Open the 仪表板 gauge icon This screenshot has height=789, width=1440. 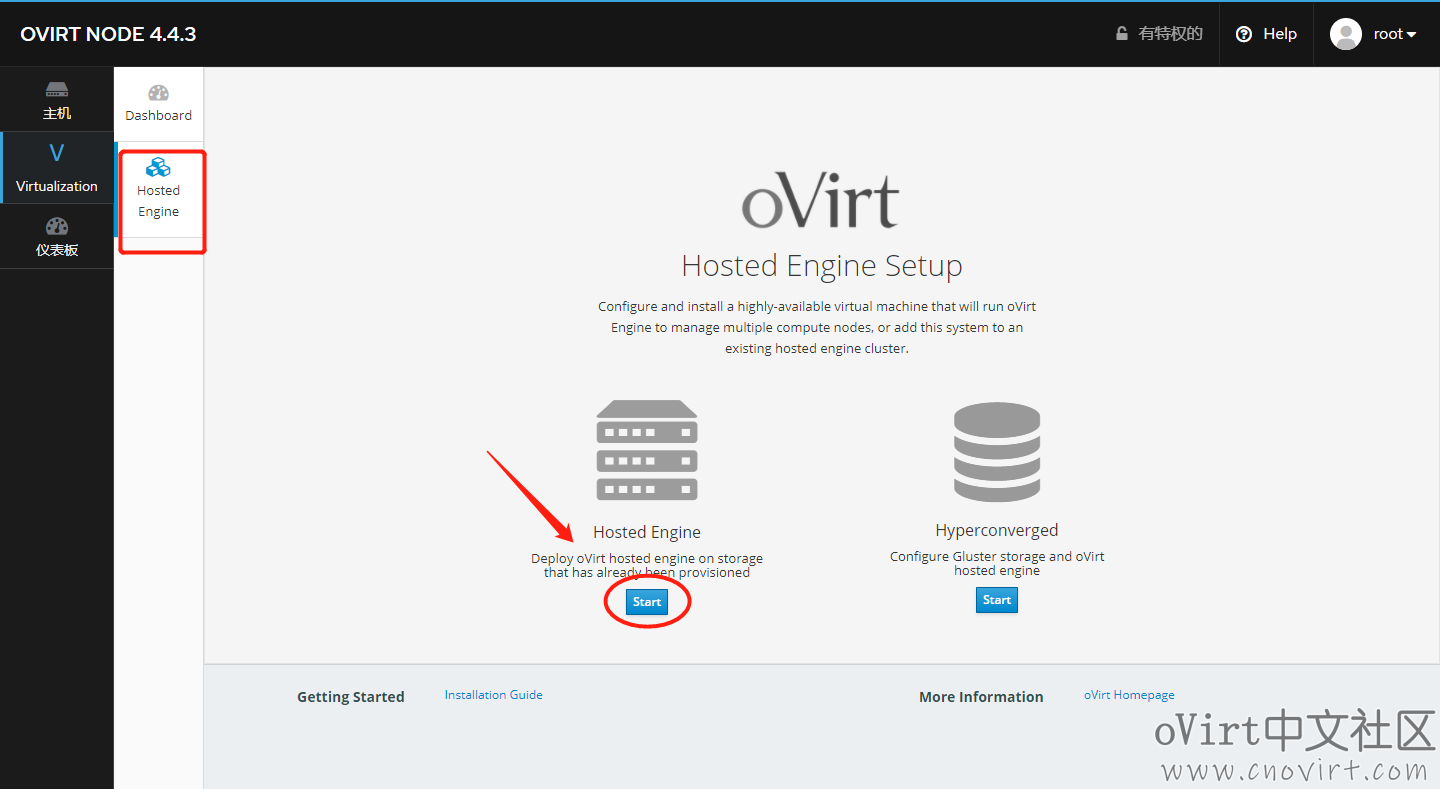click(x=57, y=226)
